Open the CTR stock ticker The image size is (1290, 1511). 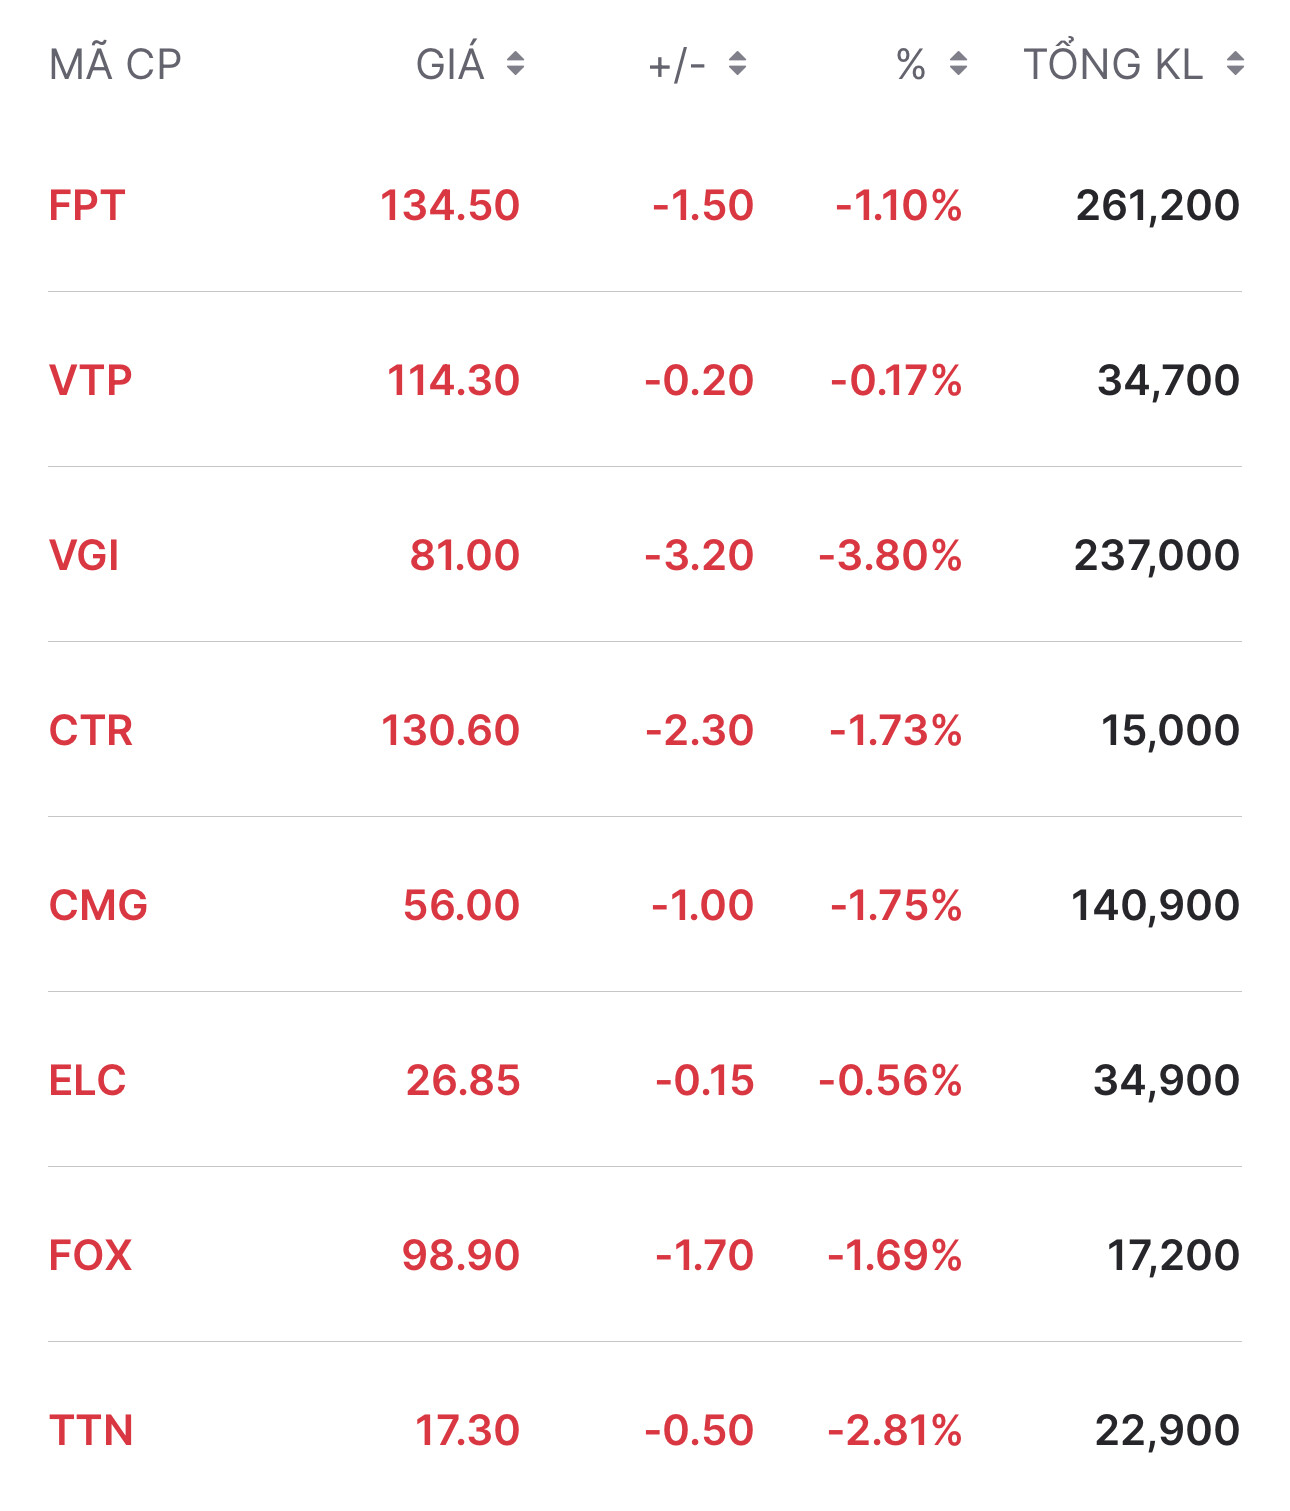pyautogui.click(x=91, y=731)
